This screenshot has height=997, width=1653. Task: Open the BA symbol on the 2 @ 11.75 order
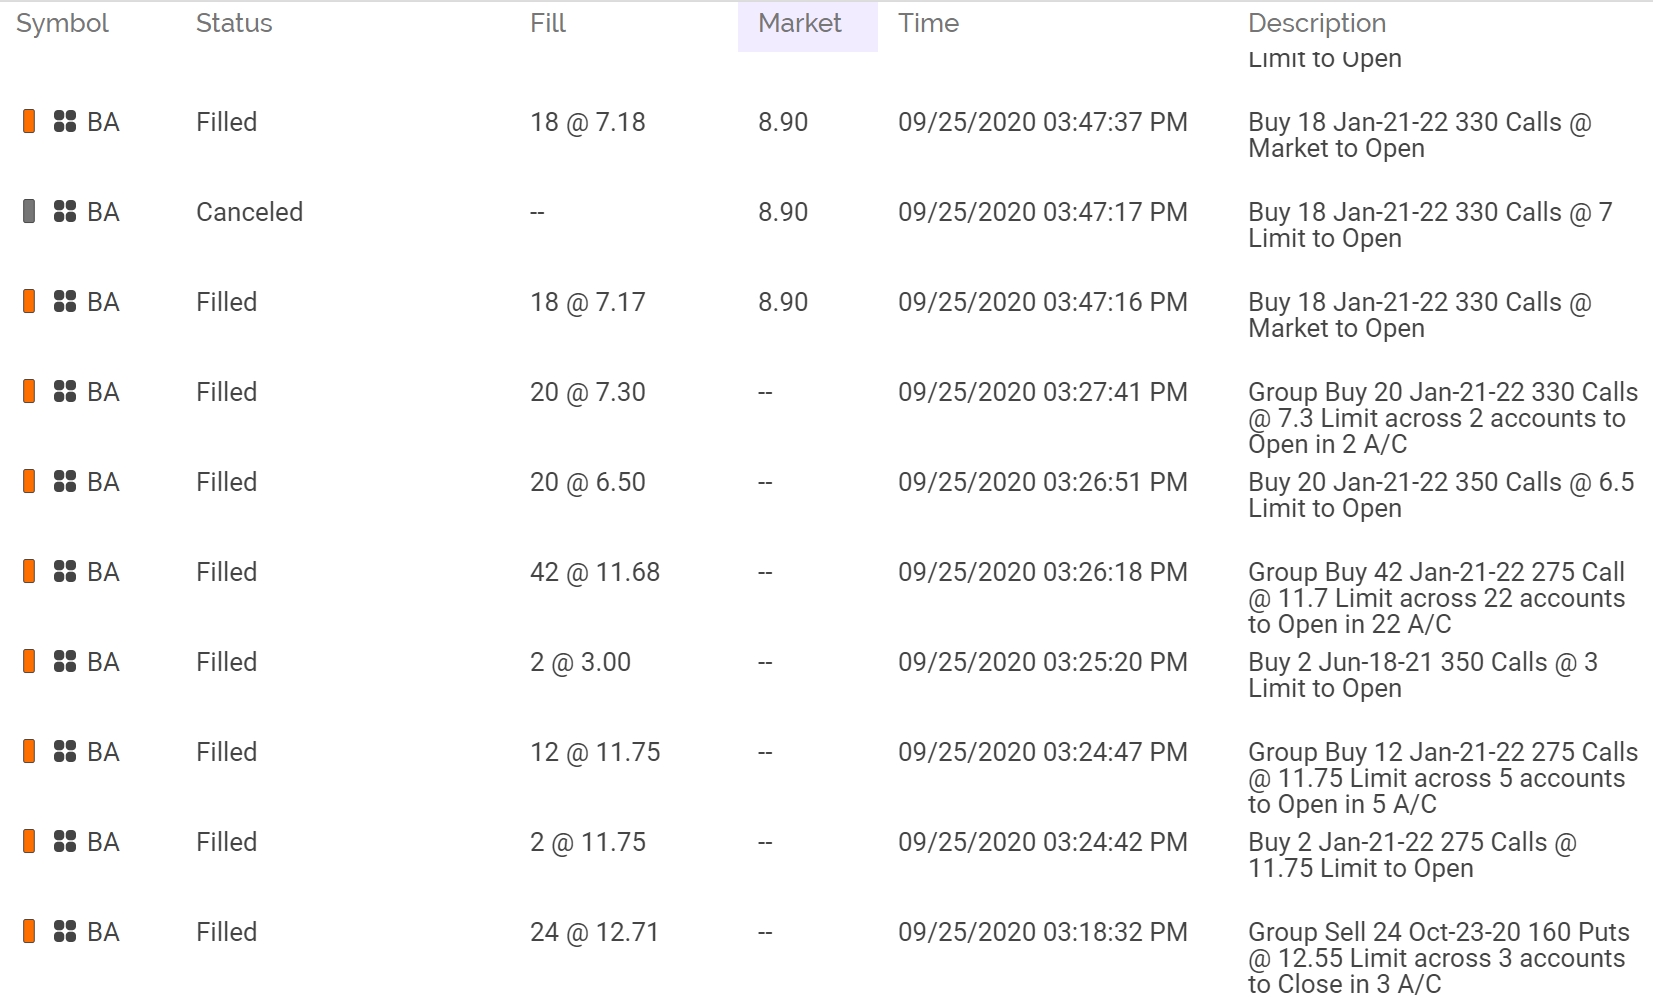[x=103, y=842]
